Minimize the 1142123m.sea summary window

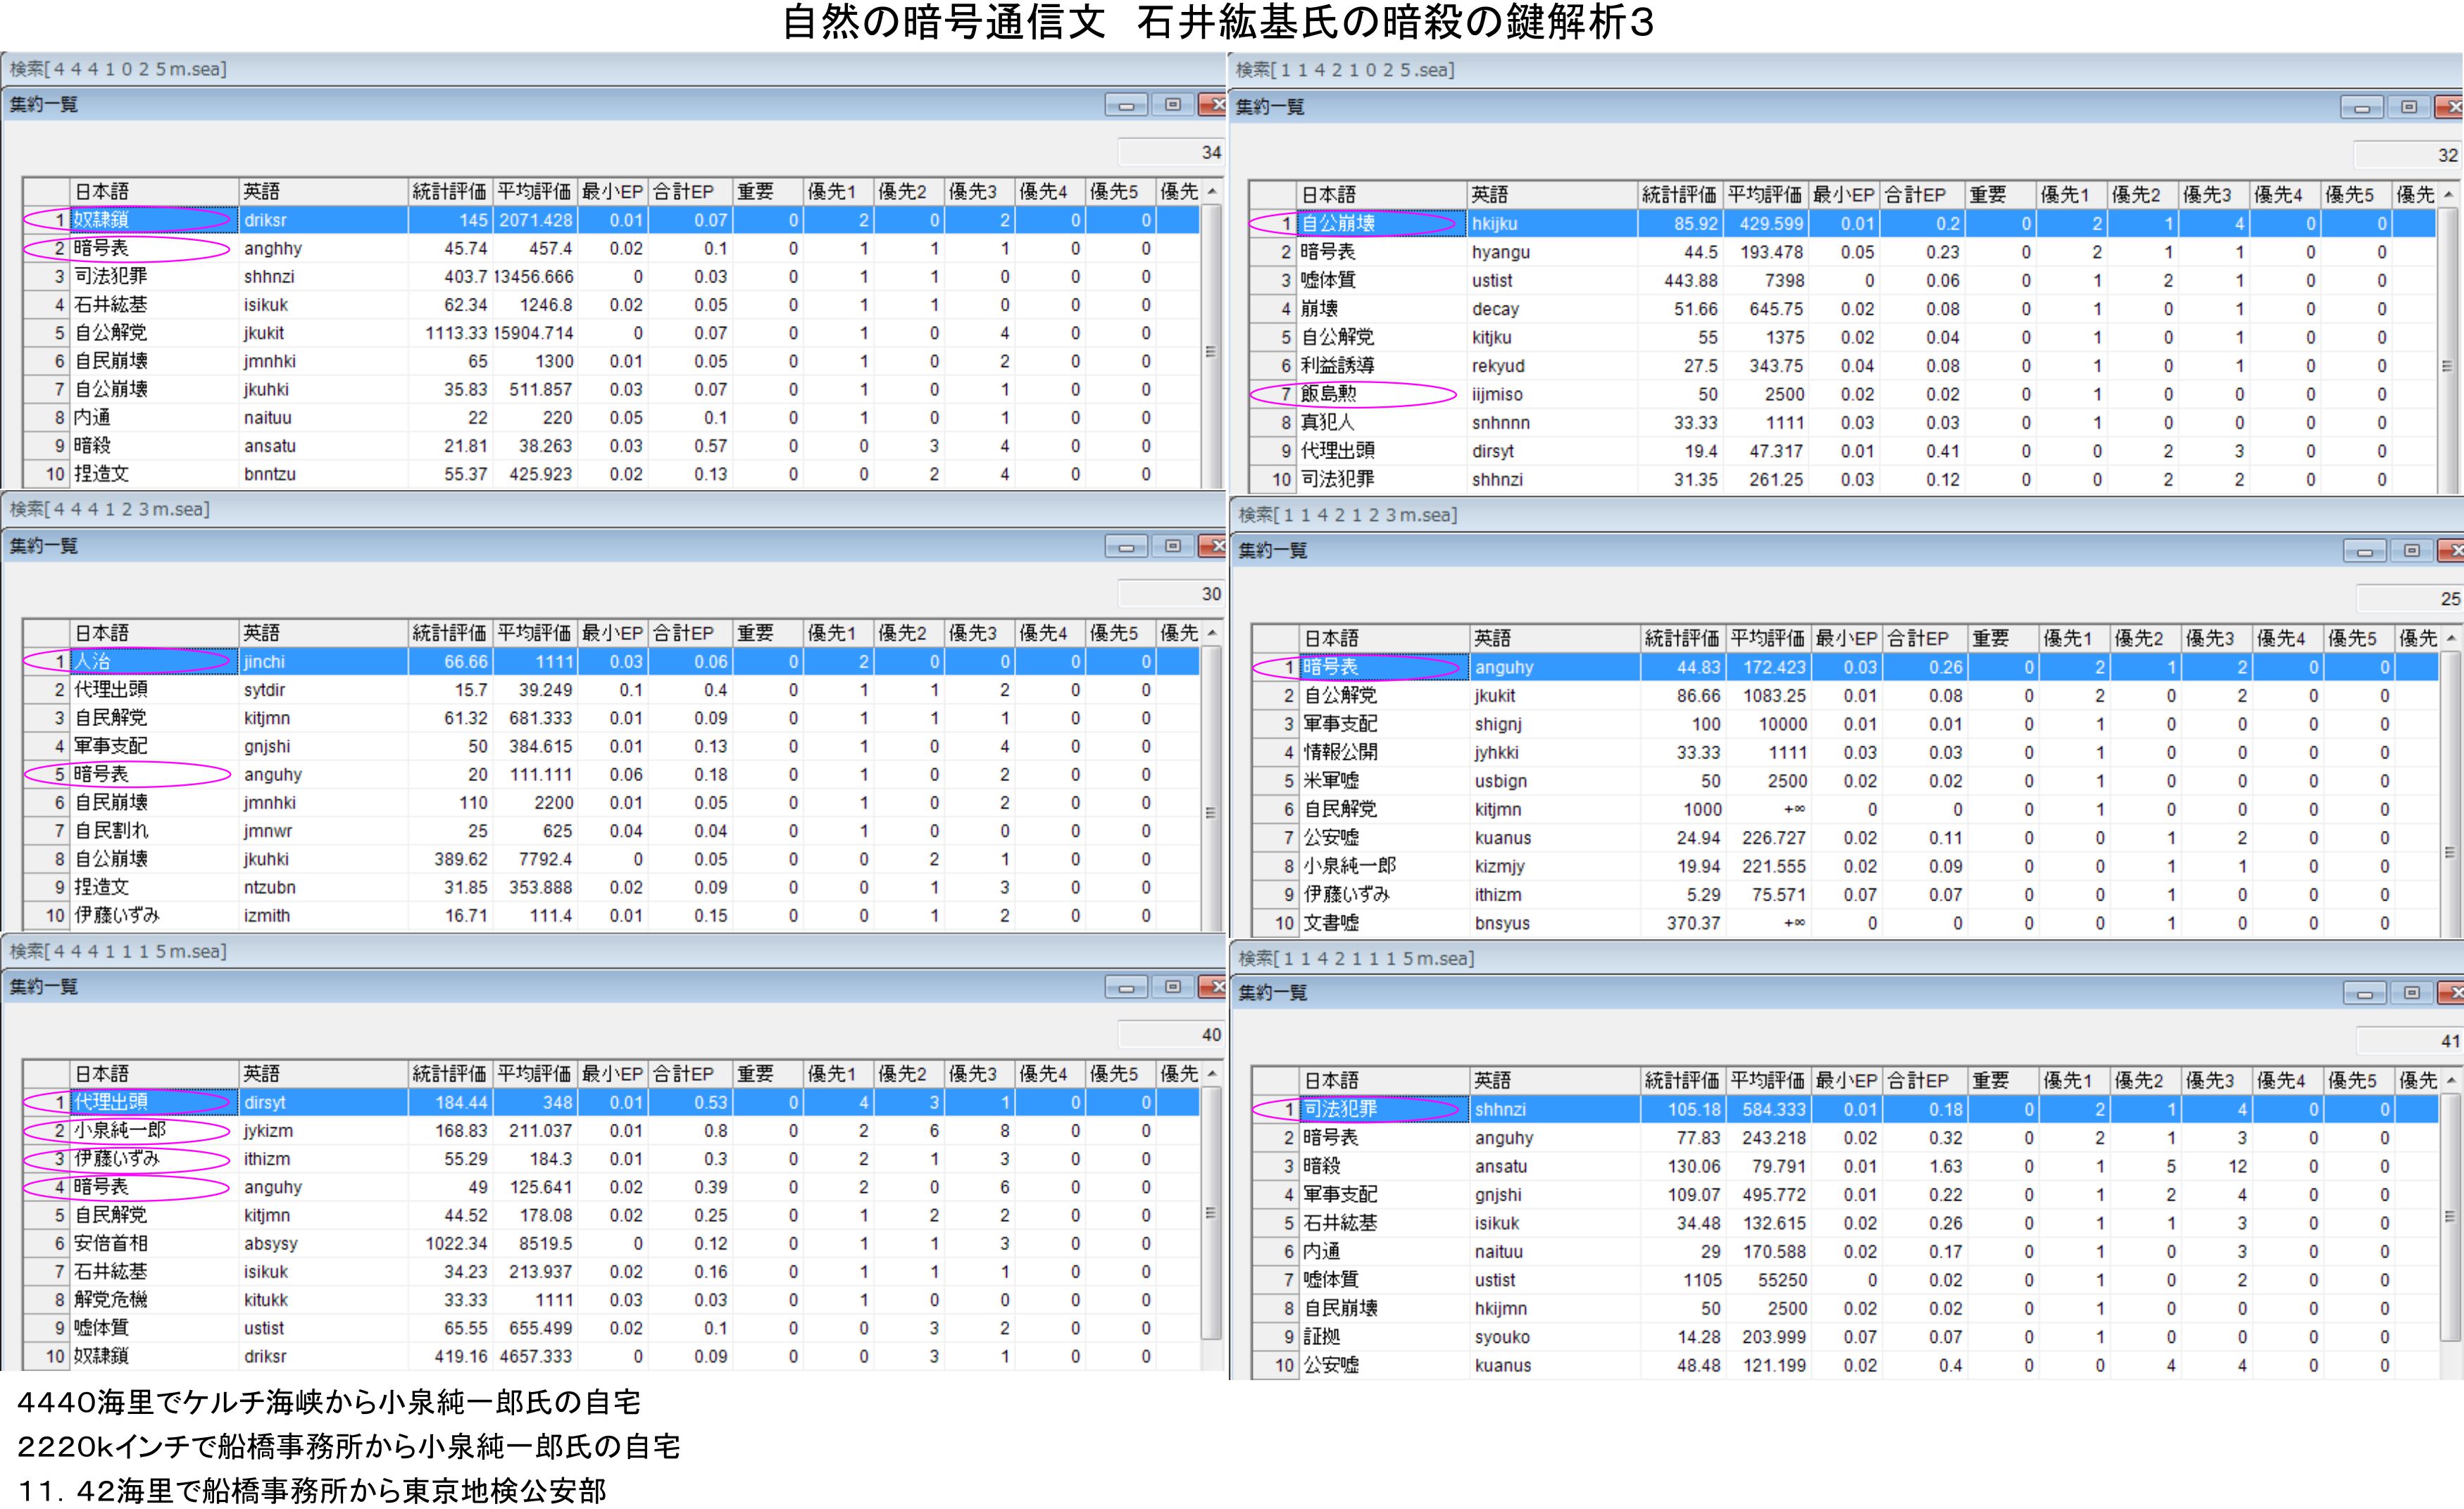[x=2364, y=551]
